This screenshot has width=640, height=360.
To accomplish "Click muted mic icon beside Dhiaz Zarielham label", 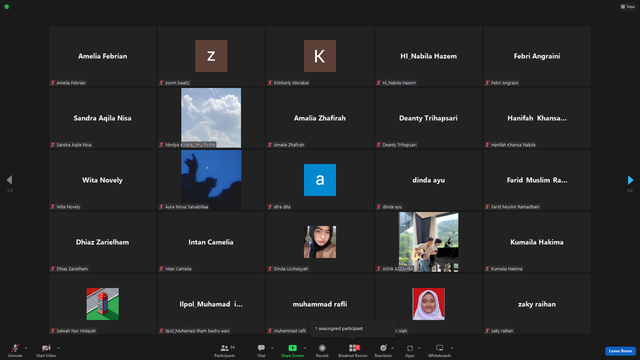I will [x=53, y=269].
